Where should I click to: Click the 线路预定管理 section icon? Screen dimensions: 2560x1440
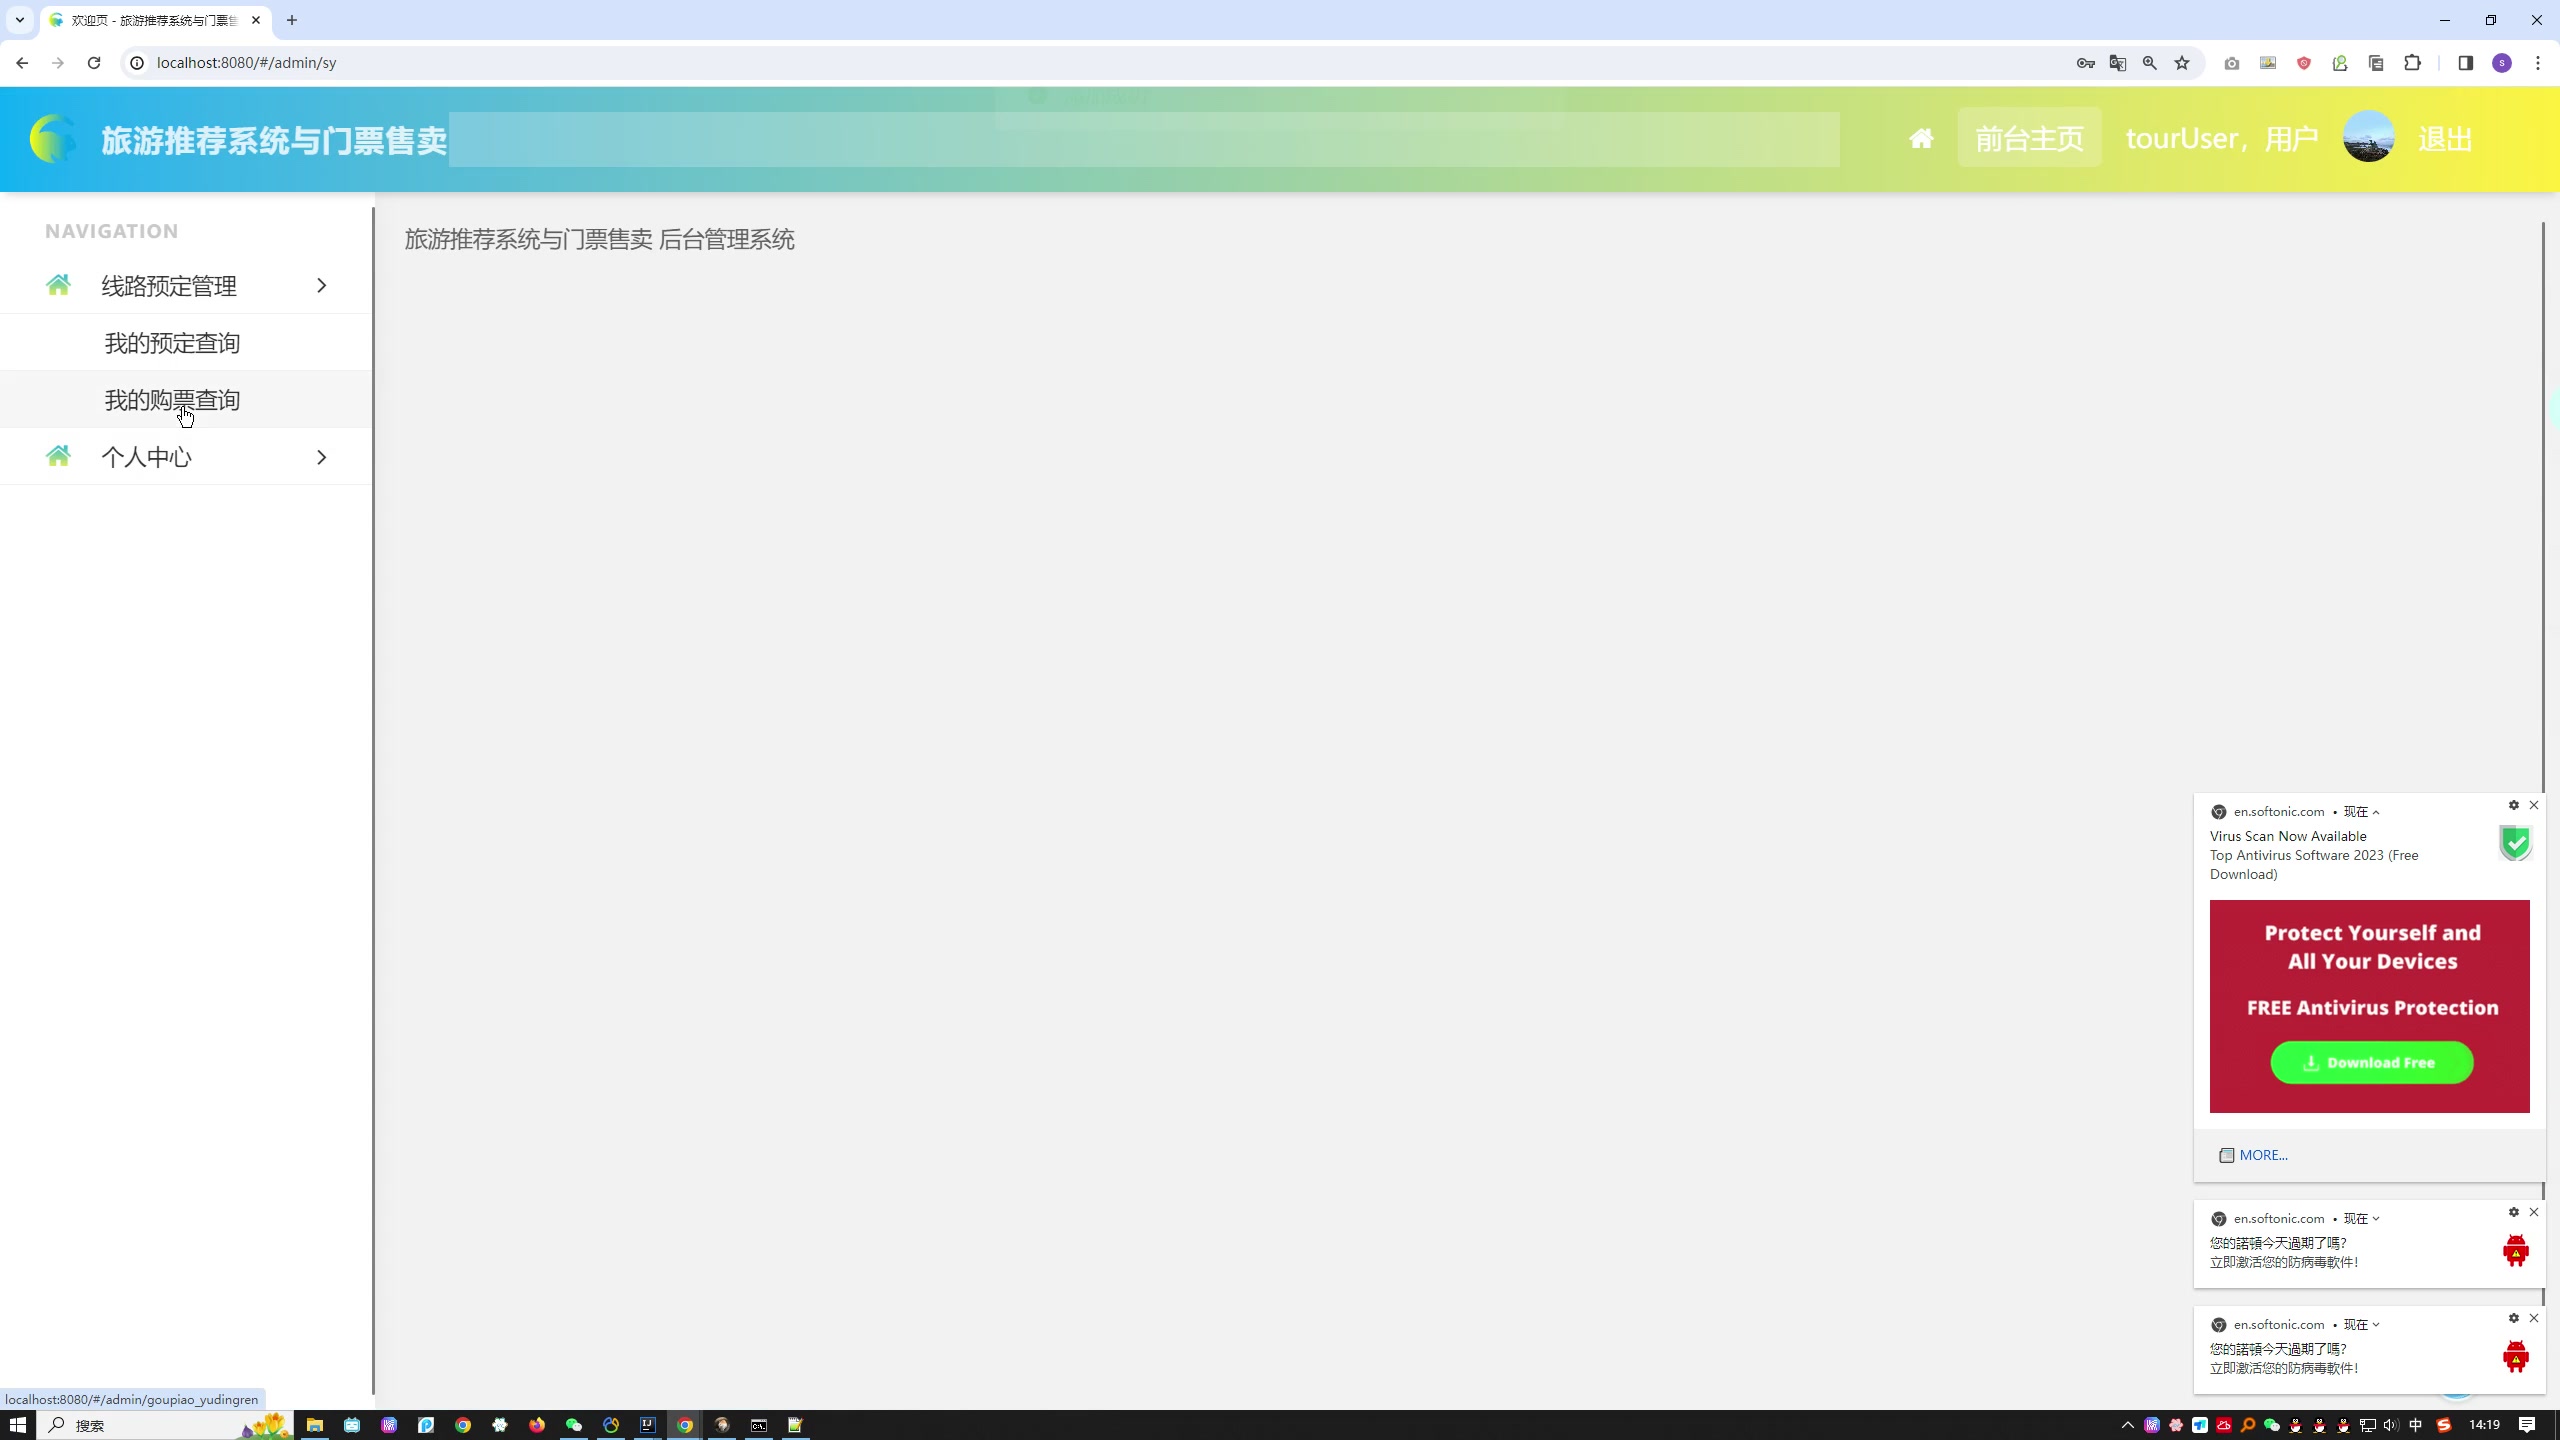click(58, 285)
